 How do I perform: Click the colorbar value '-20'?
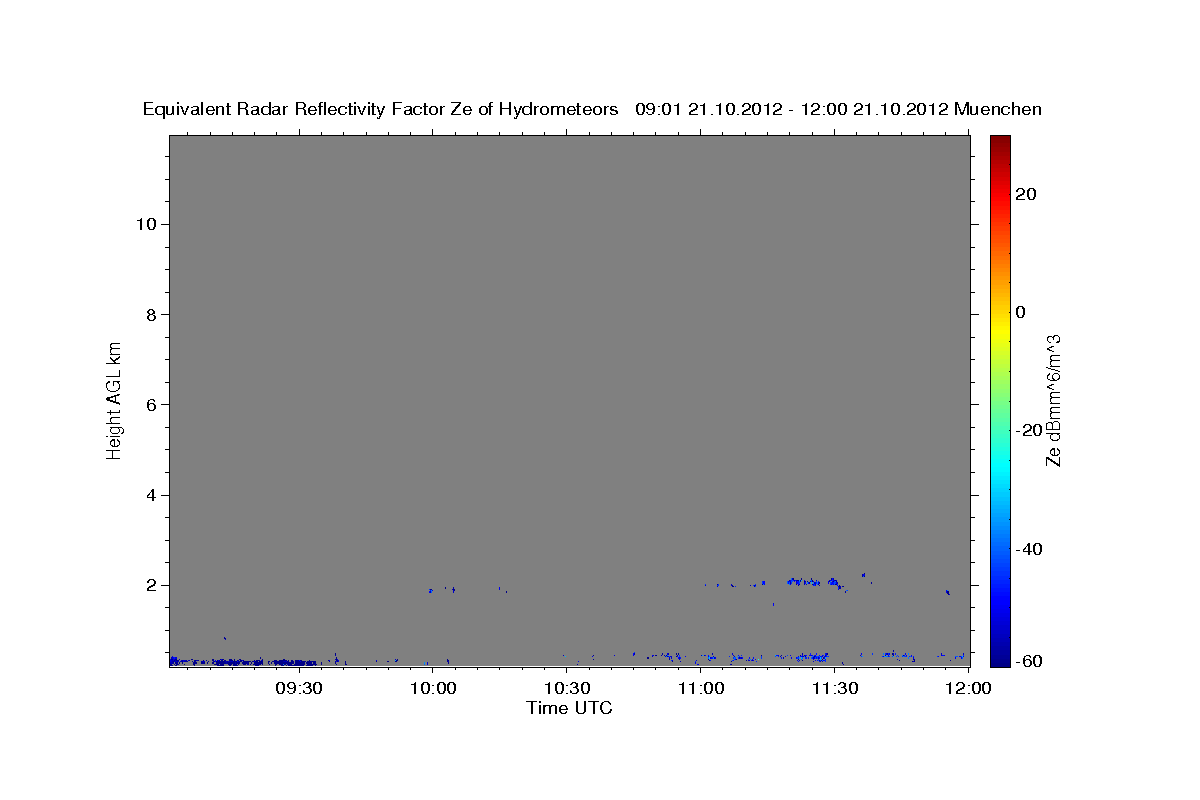[x=1029, y=430]
